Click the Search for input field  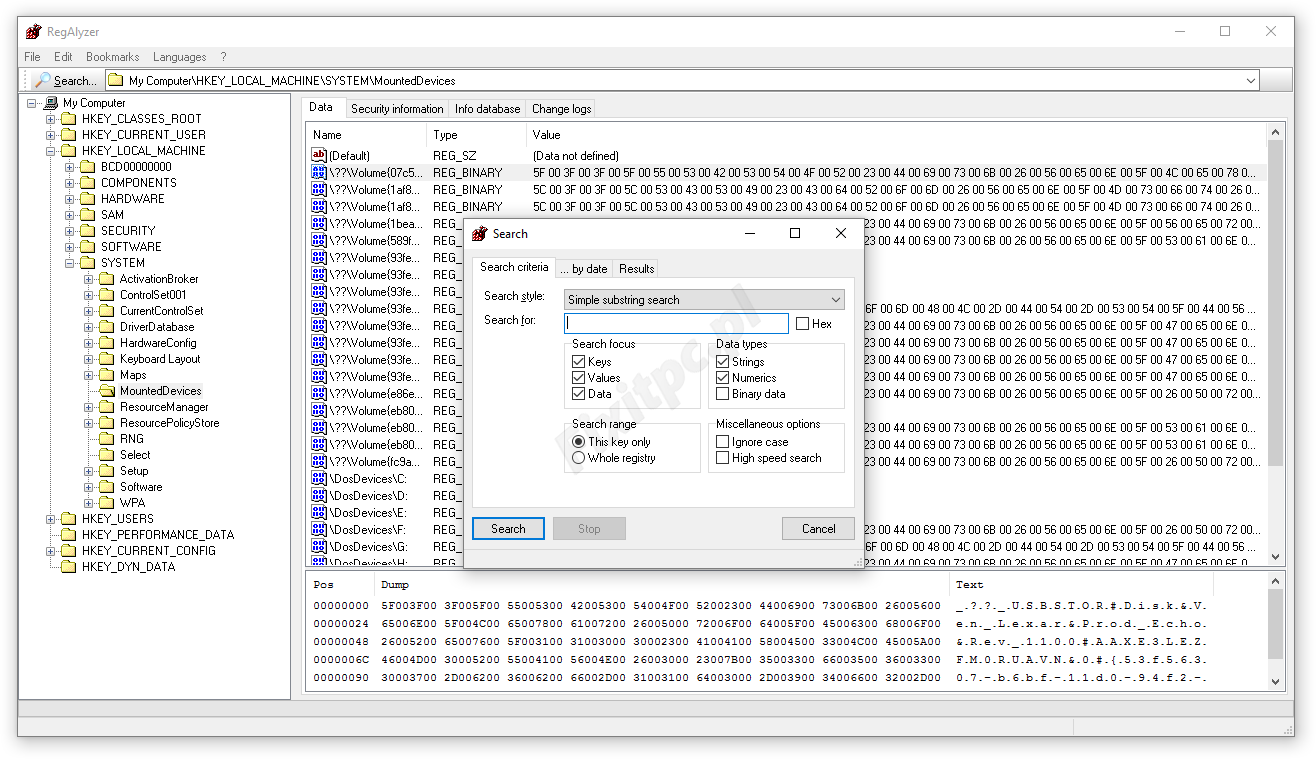(x=676, y=324)
